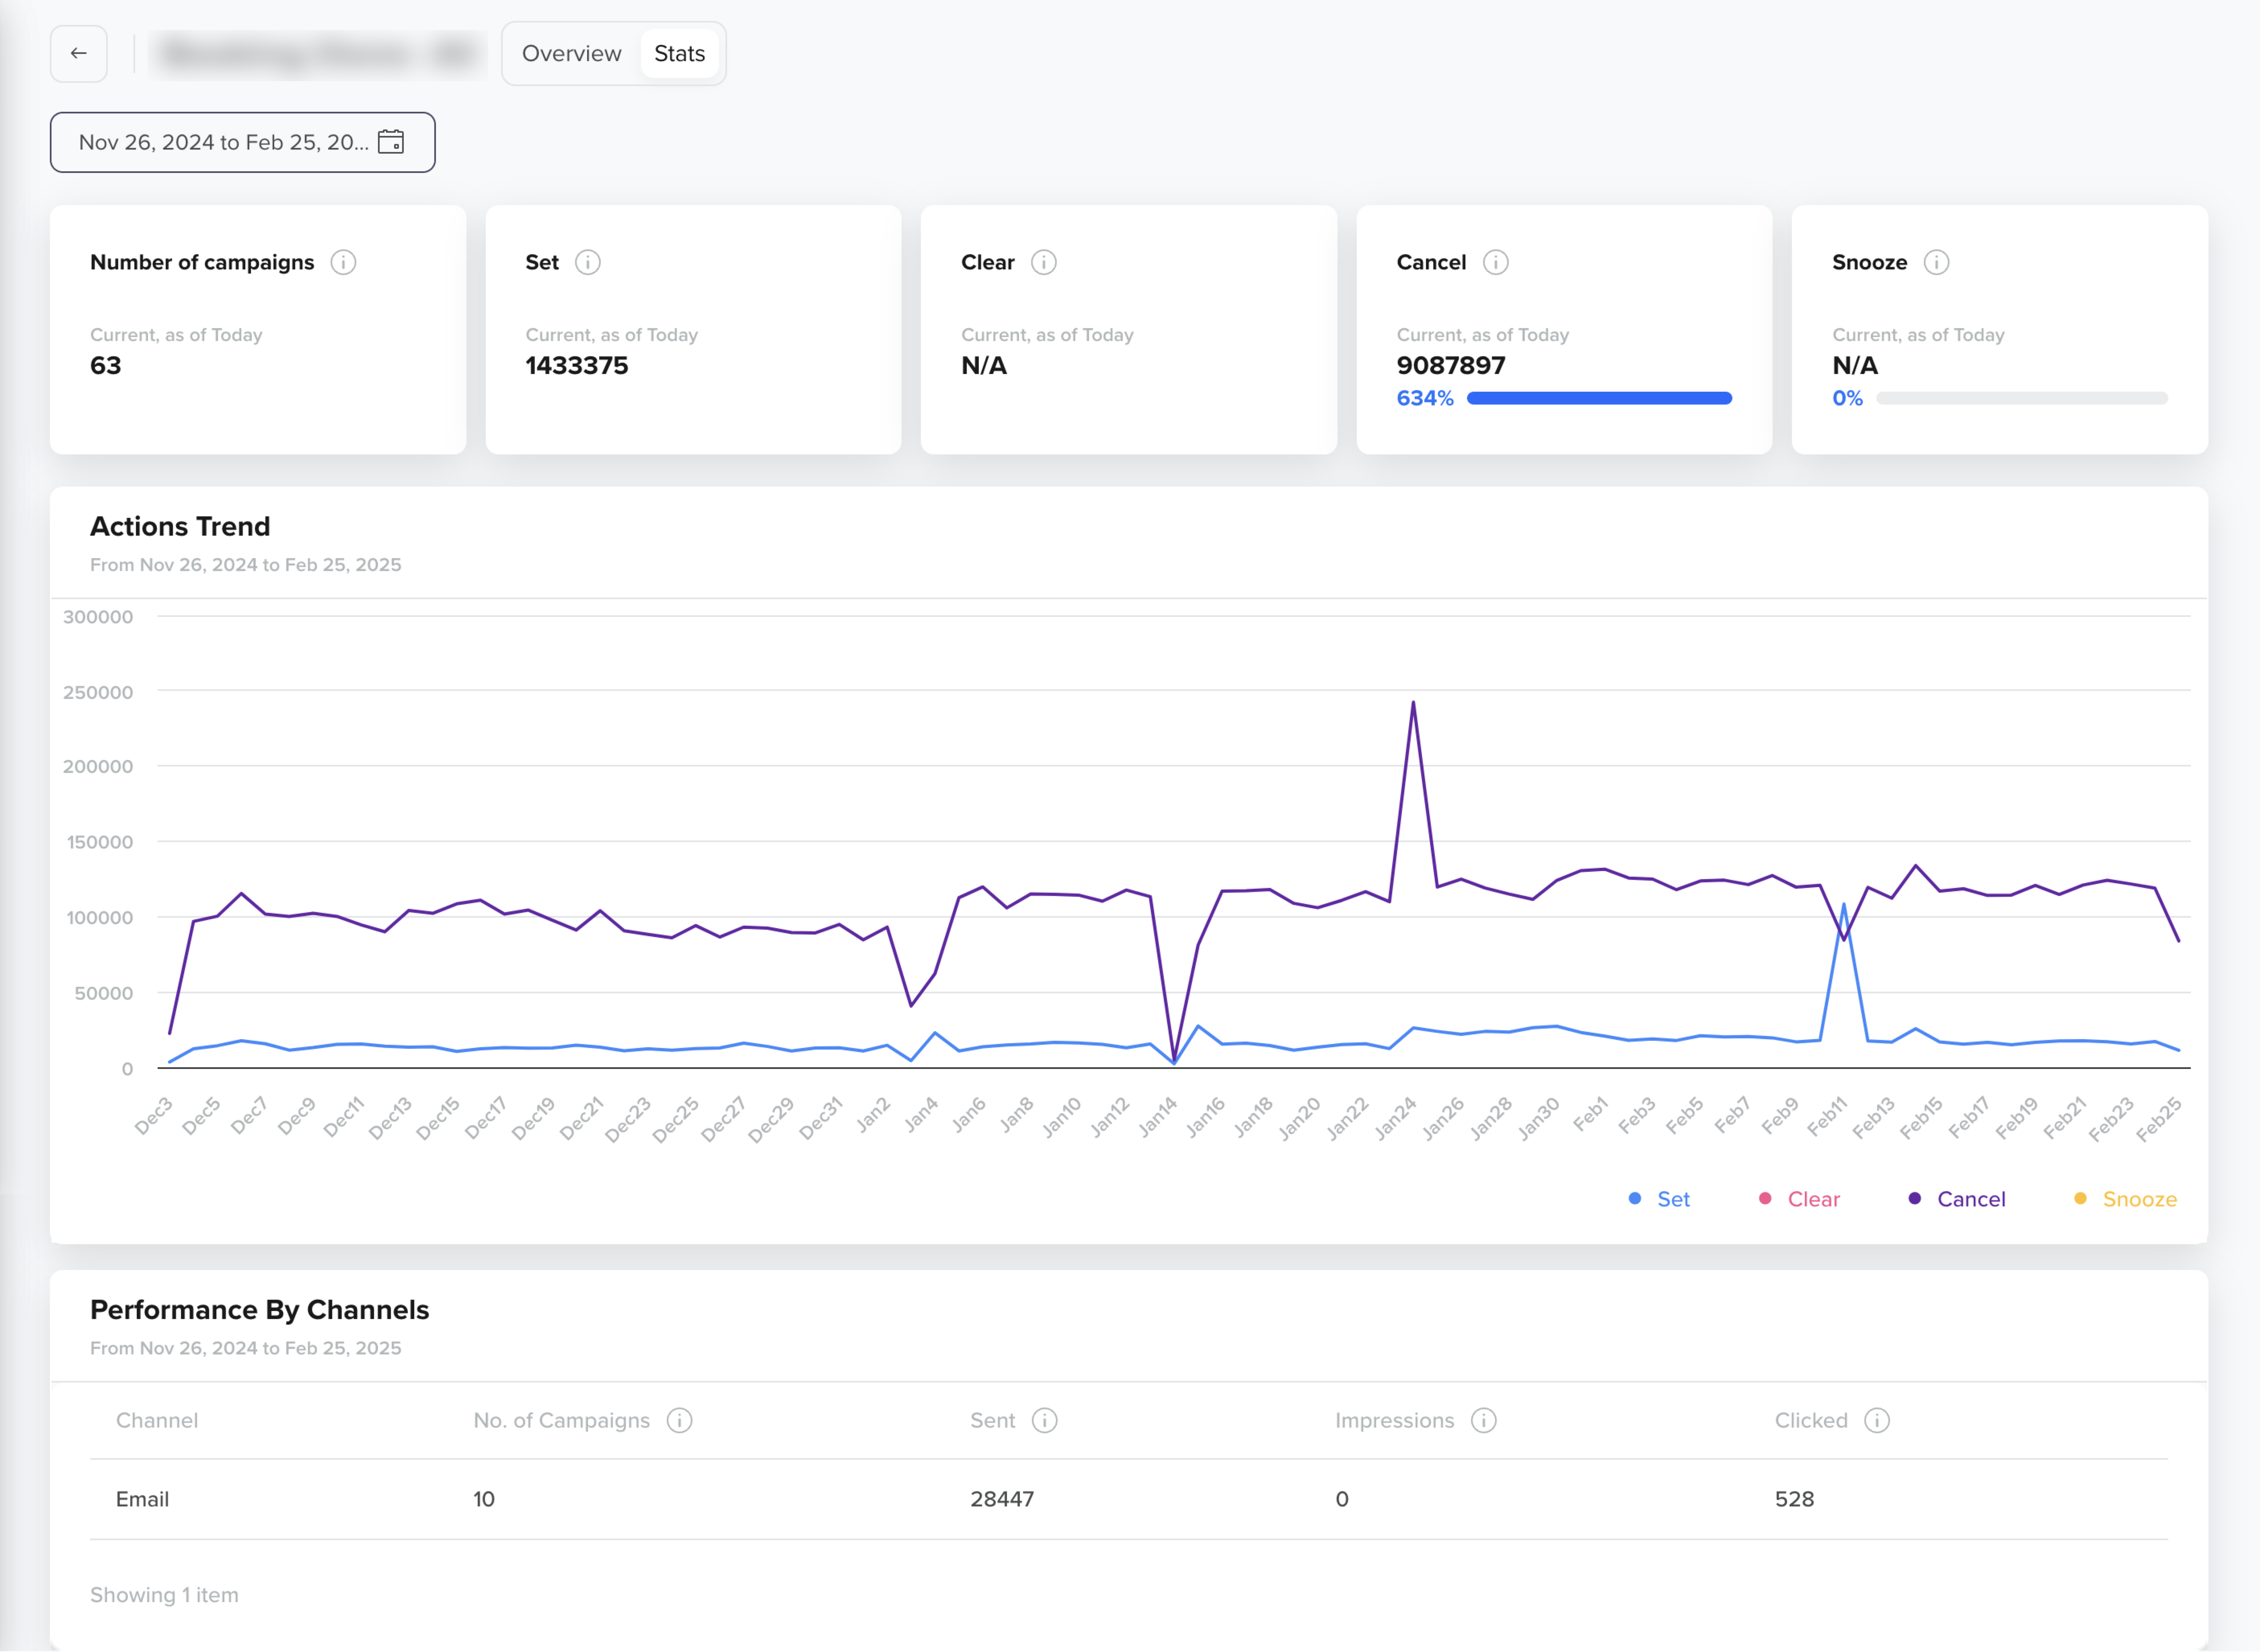Show info icon next to Set

tap(588, 263)
